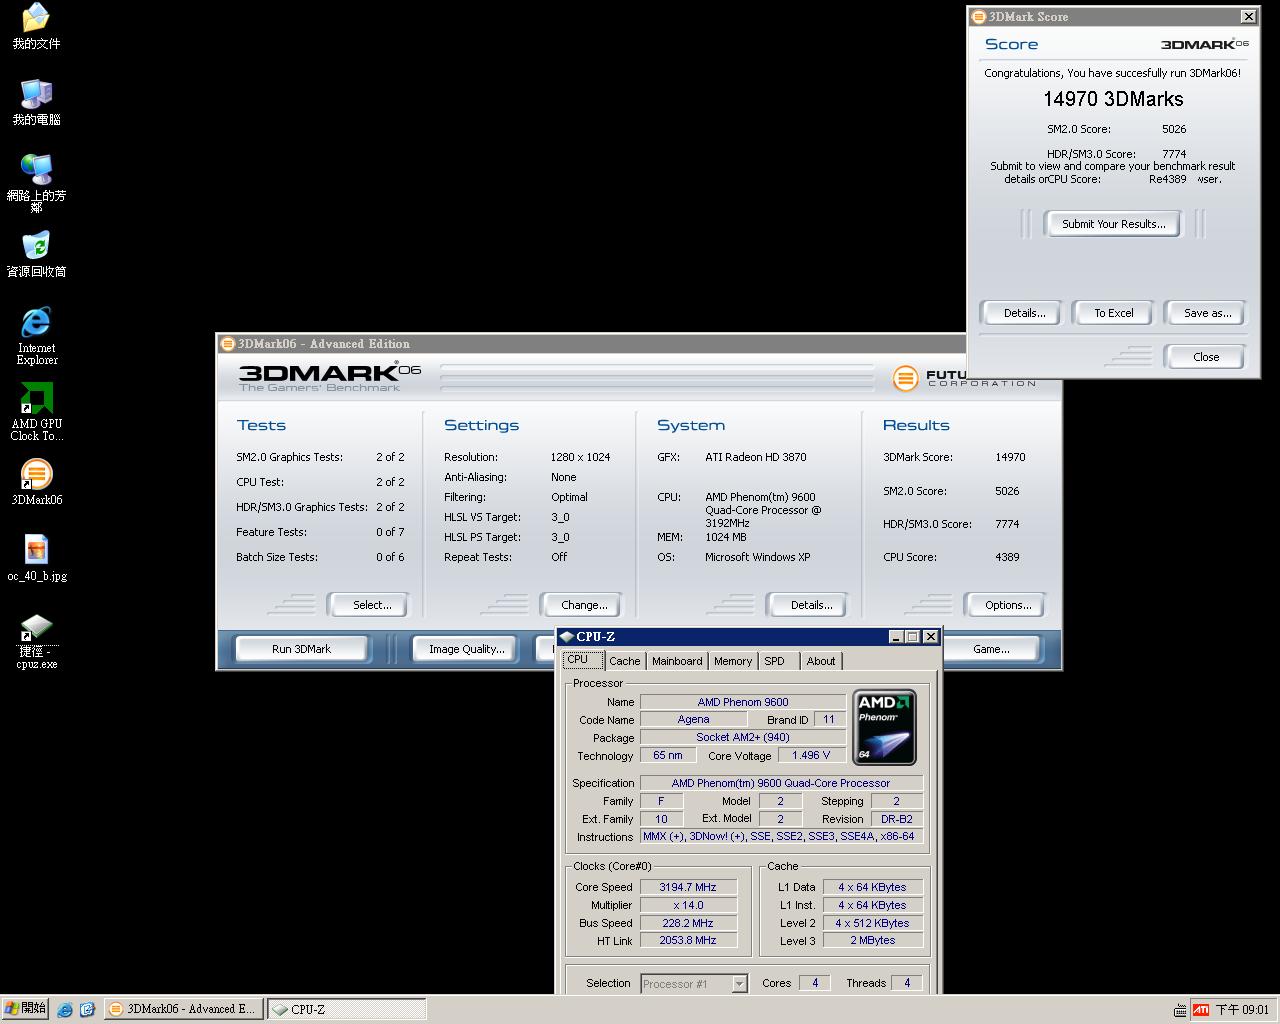Click the Bus Speed value 228.2 MHz
Image resolution: width=1280 pixels, height=1024 pixels.
click(688, 923)
